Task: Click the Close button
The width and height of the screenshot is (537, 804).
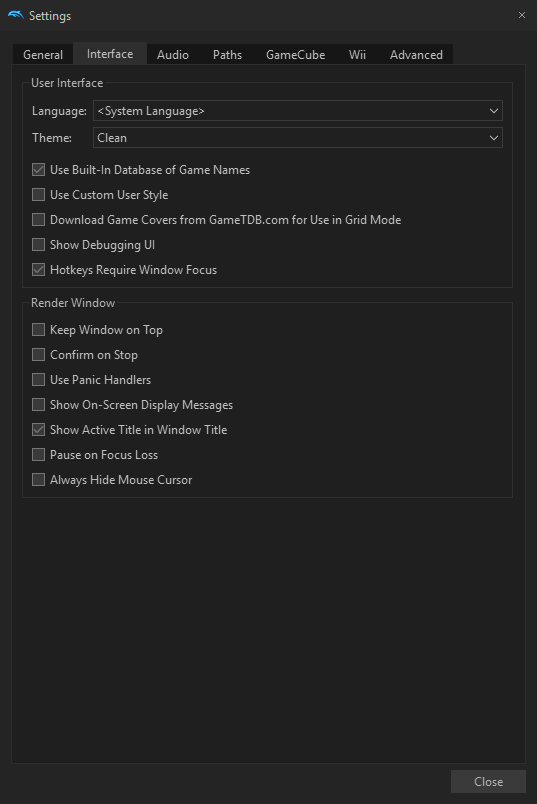Action: [x=488, y=781]
